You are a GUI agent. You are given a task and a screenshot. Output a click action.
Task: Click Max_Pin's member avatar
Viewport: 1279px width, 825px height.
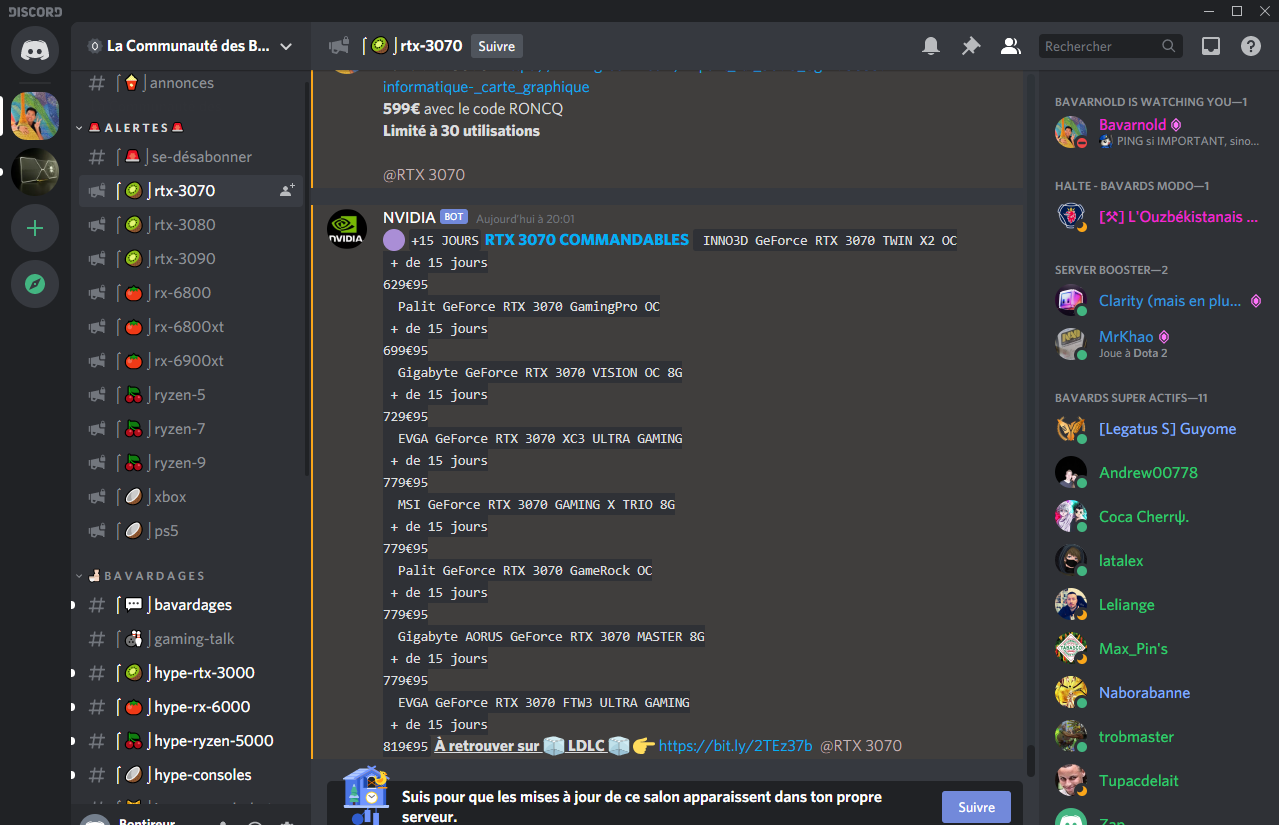tap(1071, 648)
